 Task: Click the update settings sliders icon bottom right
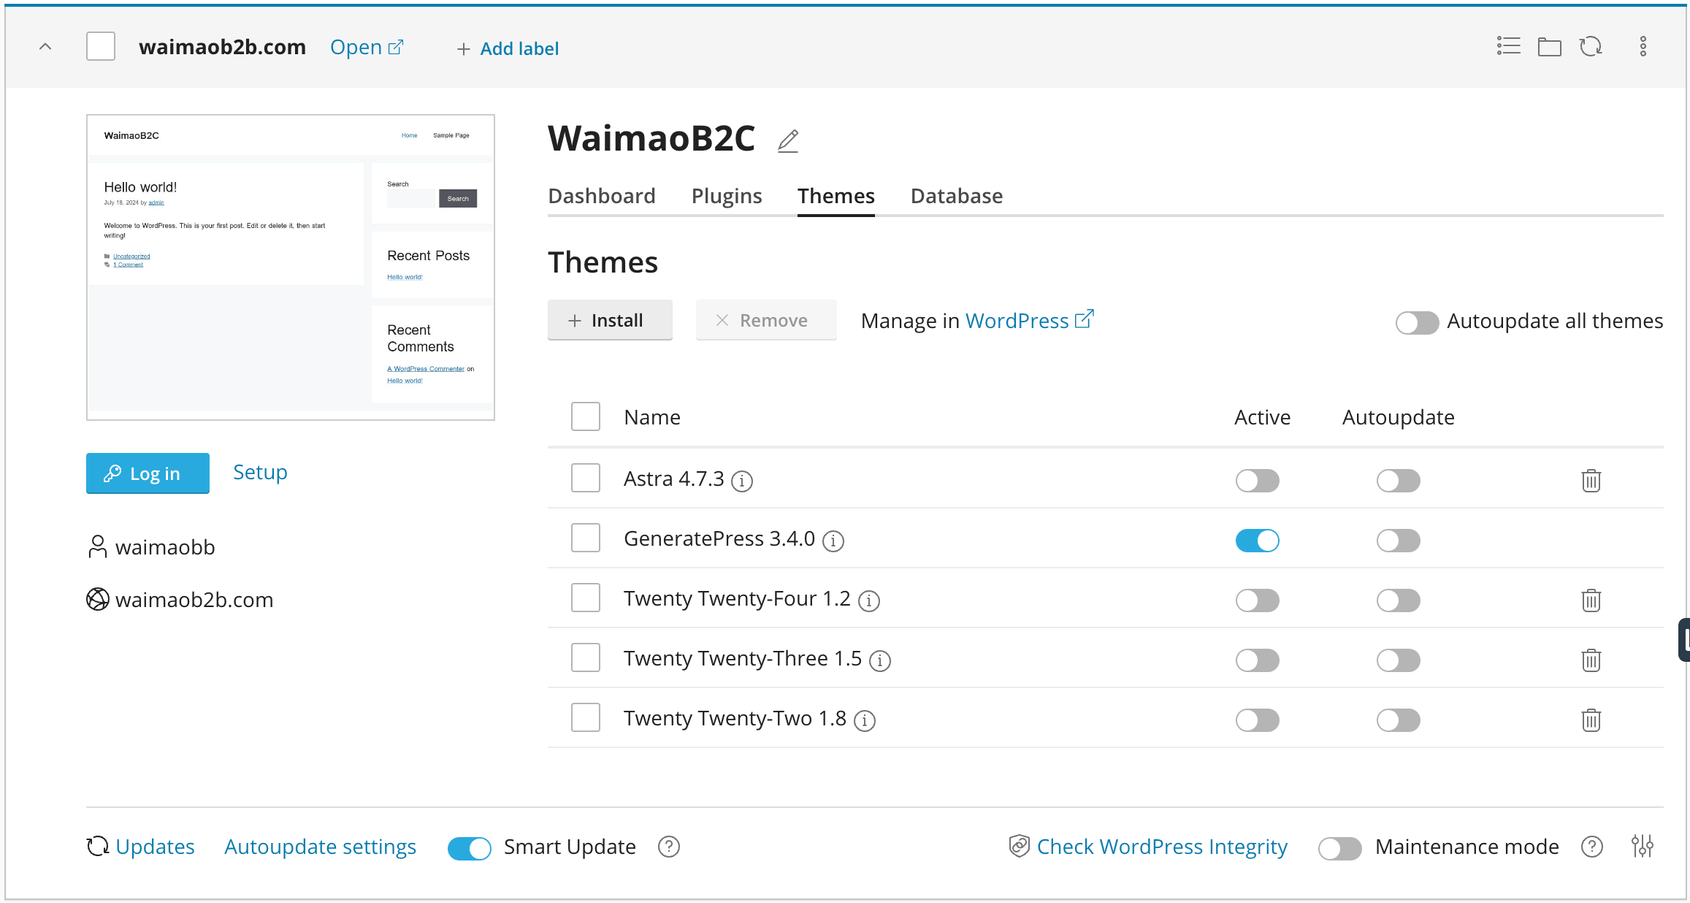pos(1643,846)
